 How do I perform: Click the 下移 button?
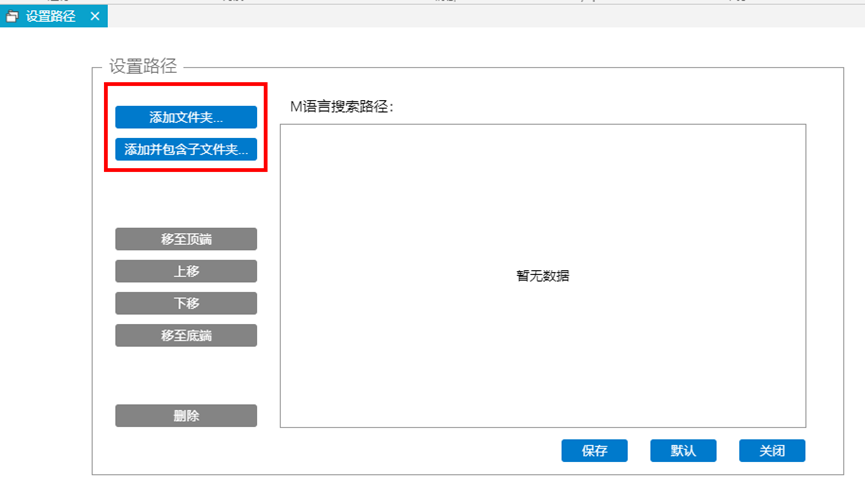(x=186, y=303)
